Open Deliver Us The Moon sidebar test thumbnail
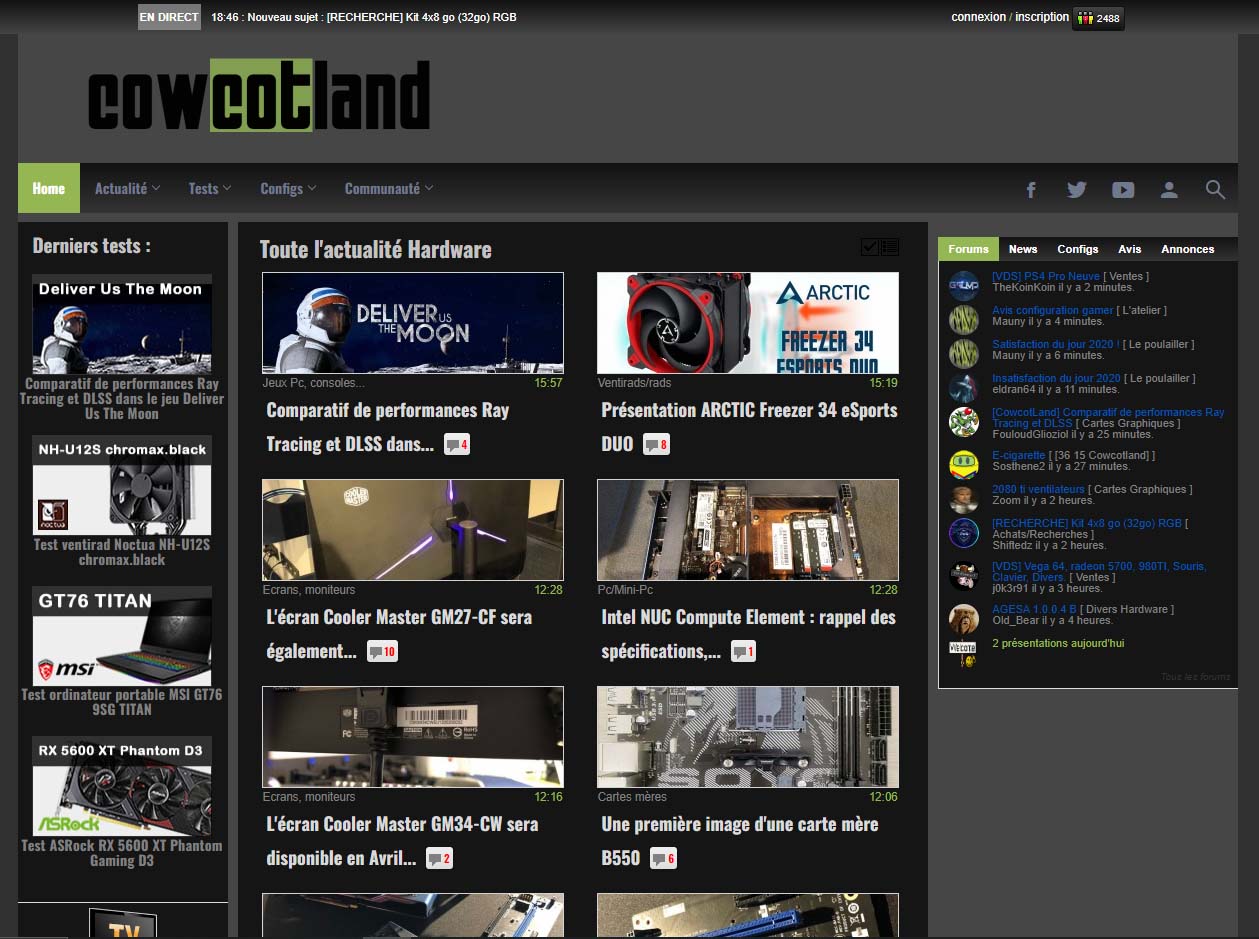The width and height of the screenshot is (1259, 939). [122, 324]
